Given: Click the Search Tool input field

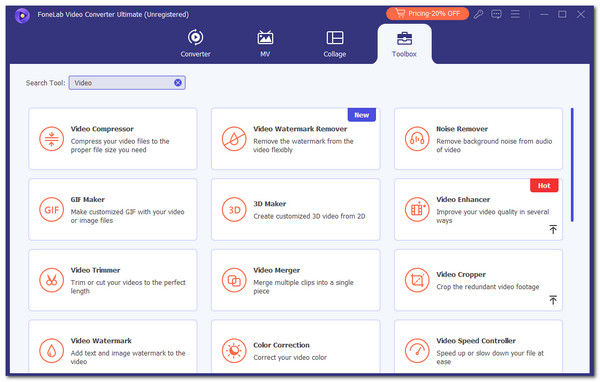Looking at the screenshot, I should (x=127, y=83).
